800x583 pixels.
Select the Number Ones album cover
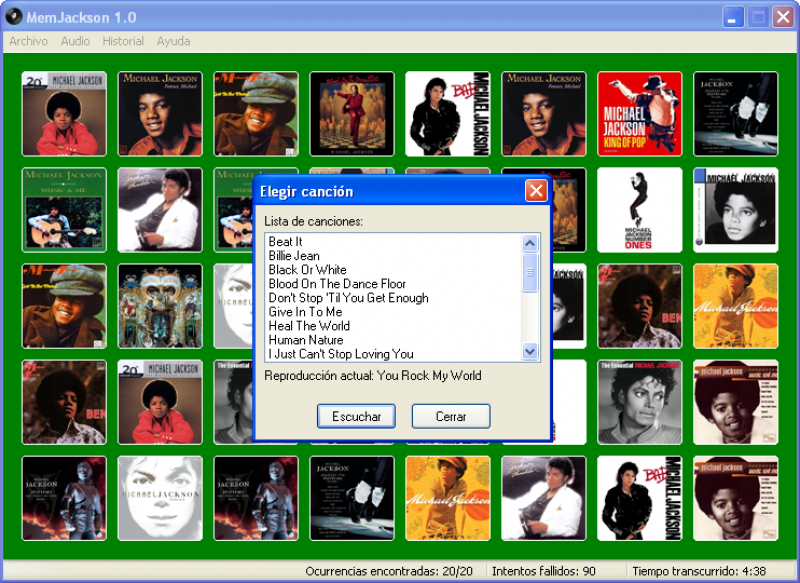pyautogui.click(x=640, y=210)
